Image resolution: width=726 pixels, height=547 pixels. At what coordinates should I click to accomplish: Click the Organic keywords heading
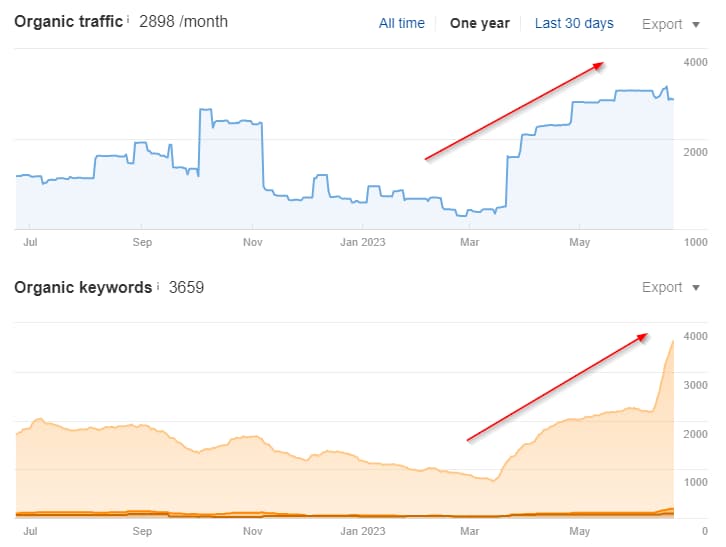[82, 287]
